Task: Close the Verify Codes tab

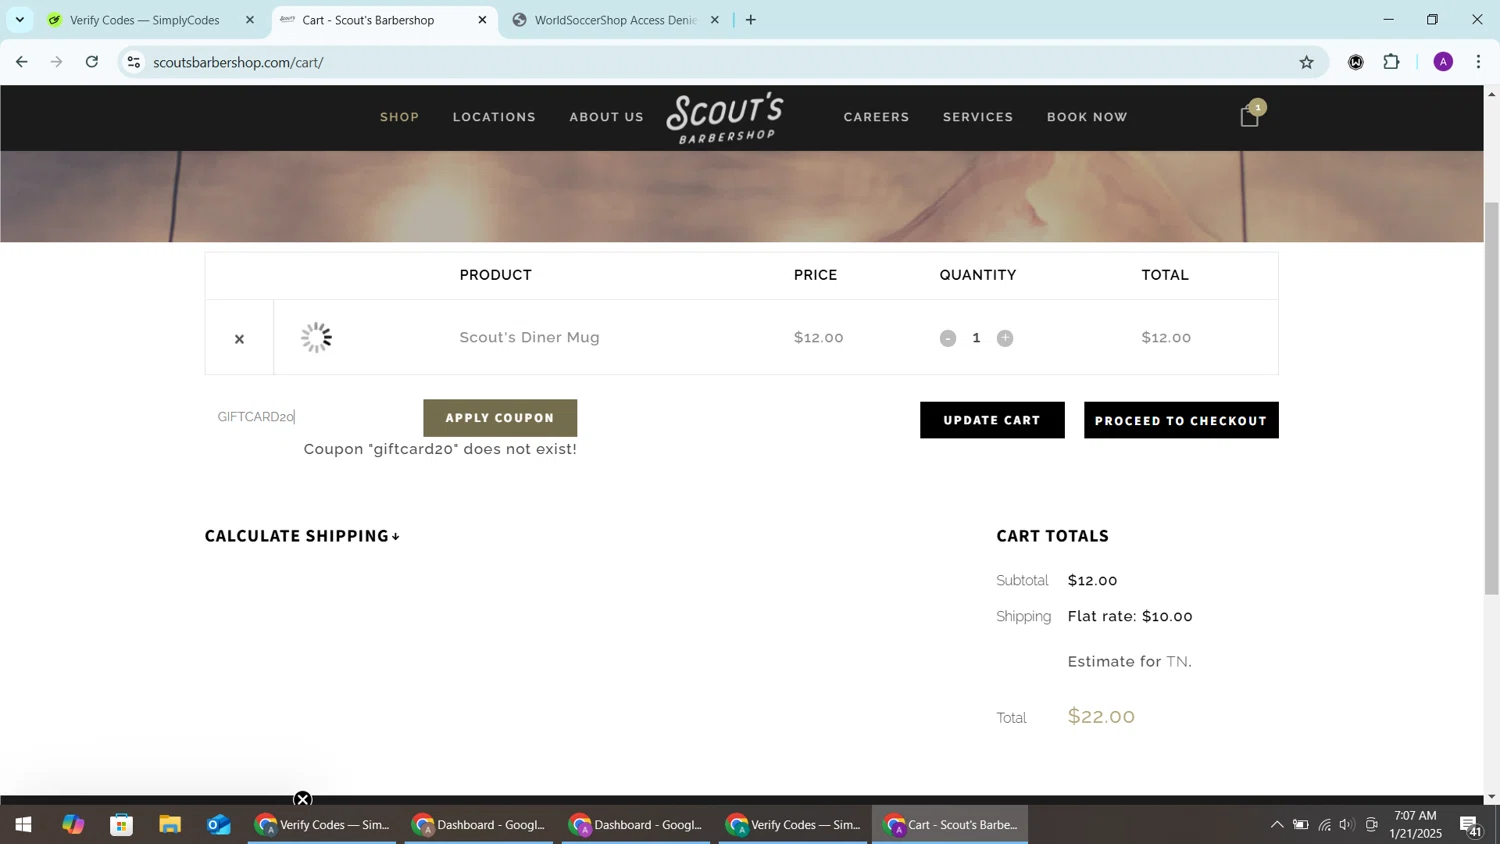Action: click(250, 20)
